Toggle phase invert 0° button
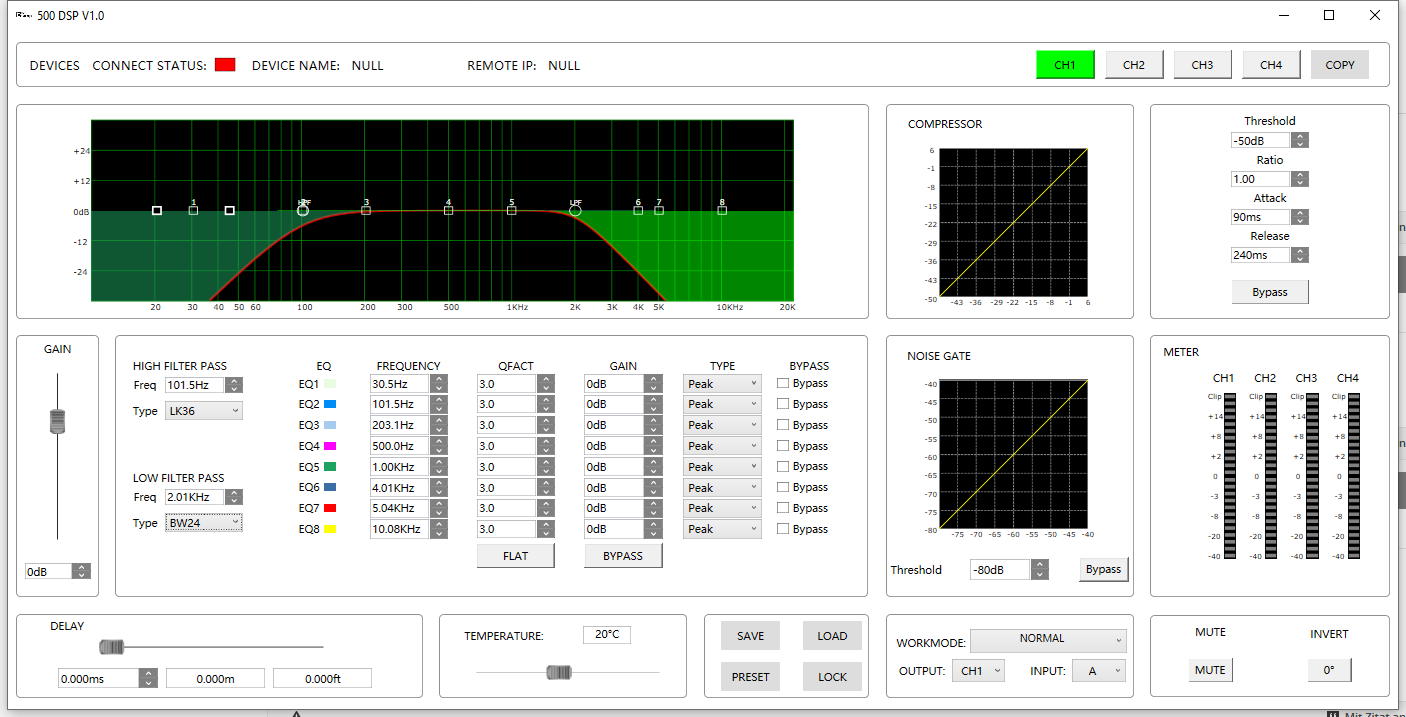 [1329, 670]
